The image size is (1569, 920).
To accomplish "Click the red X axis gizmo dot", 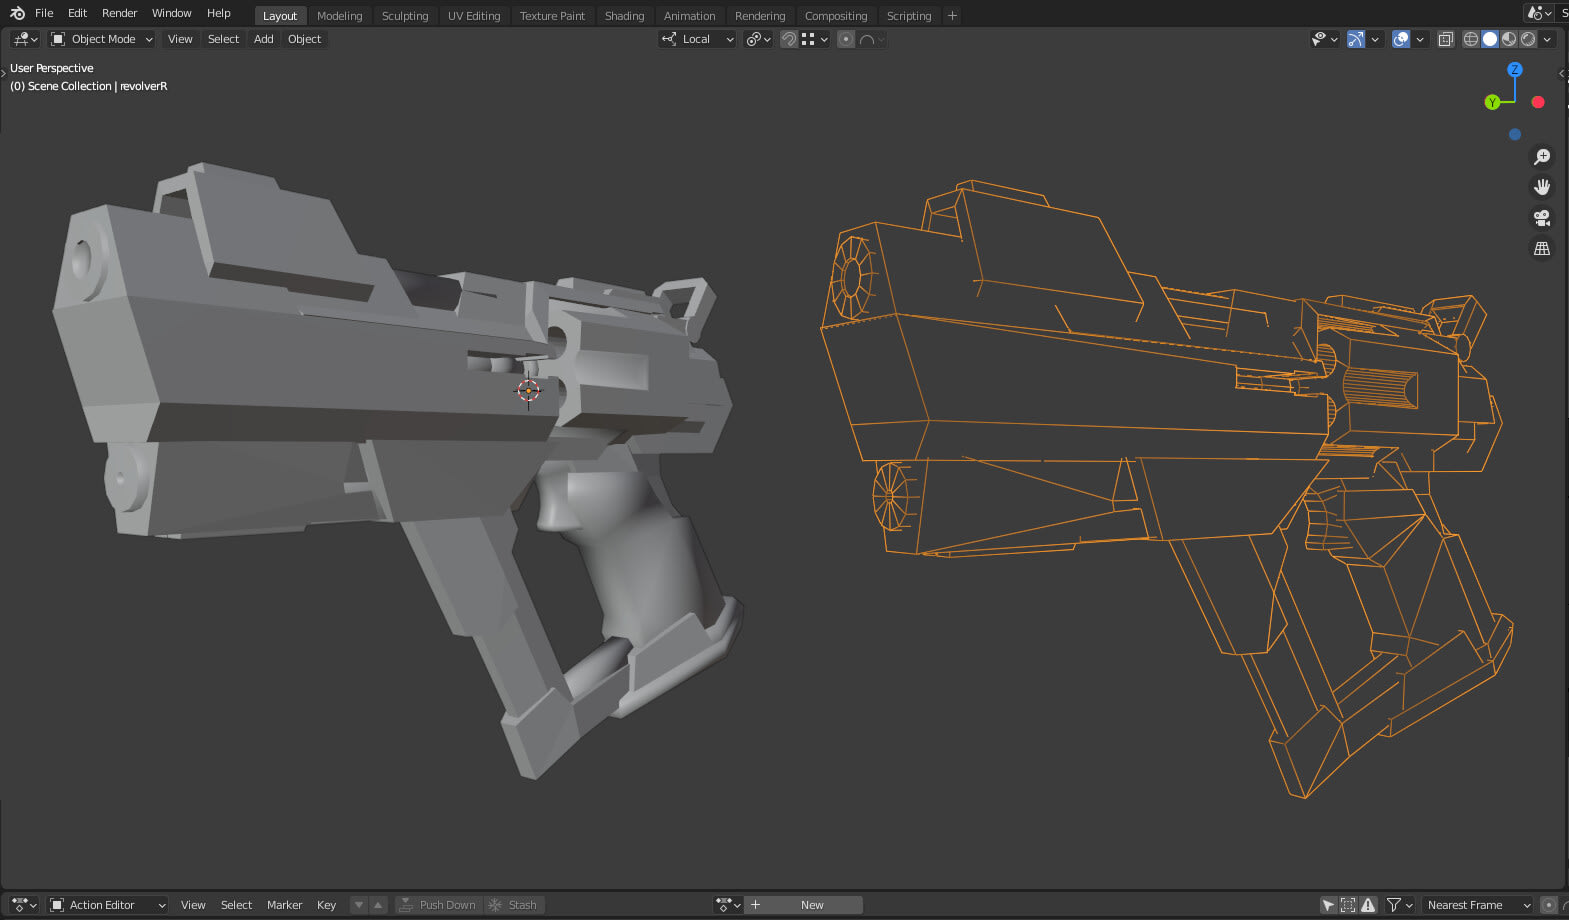I will tap(1538, 102).
